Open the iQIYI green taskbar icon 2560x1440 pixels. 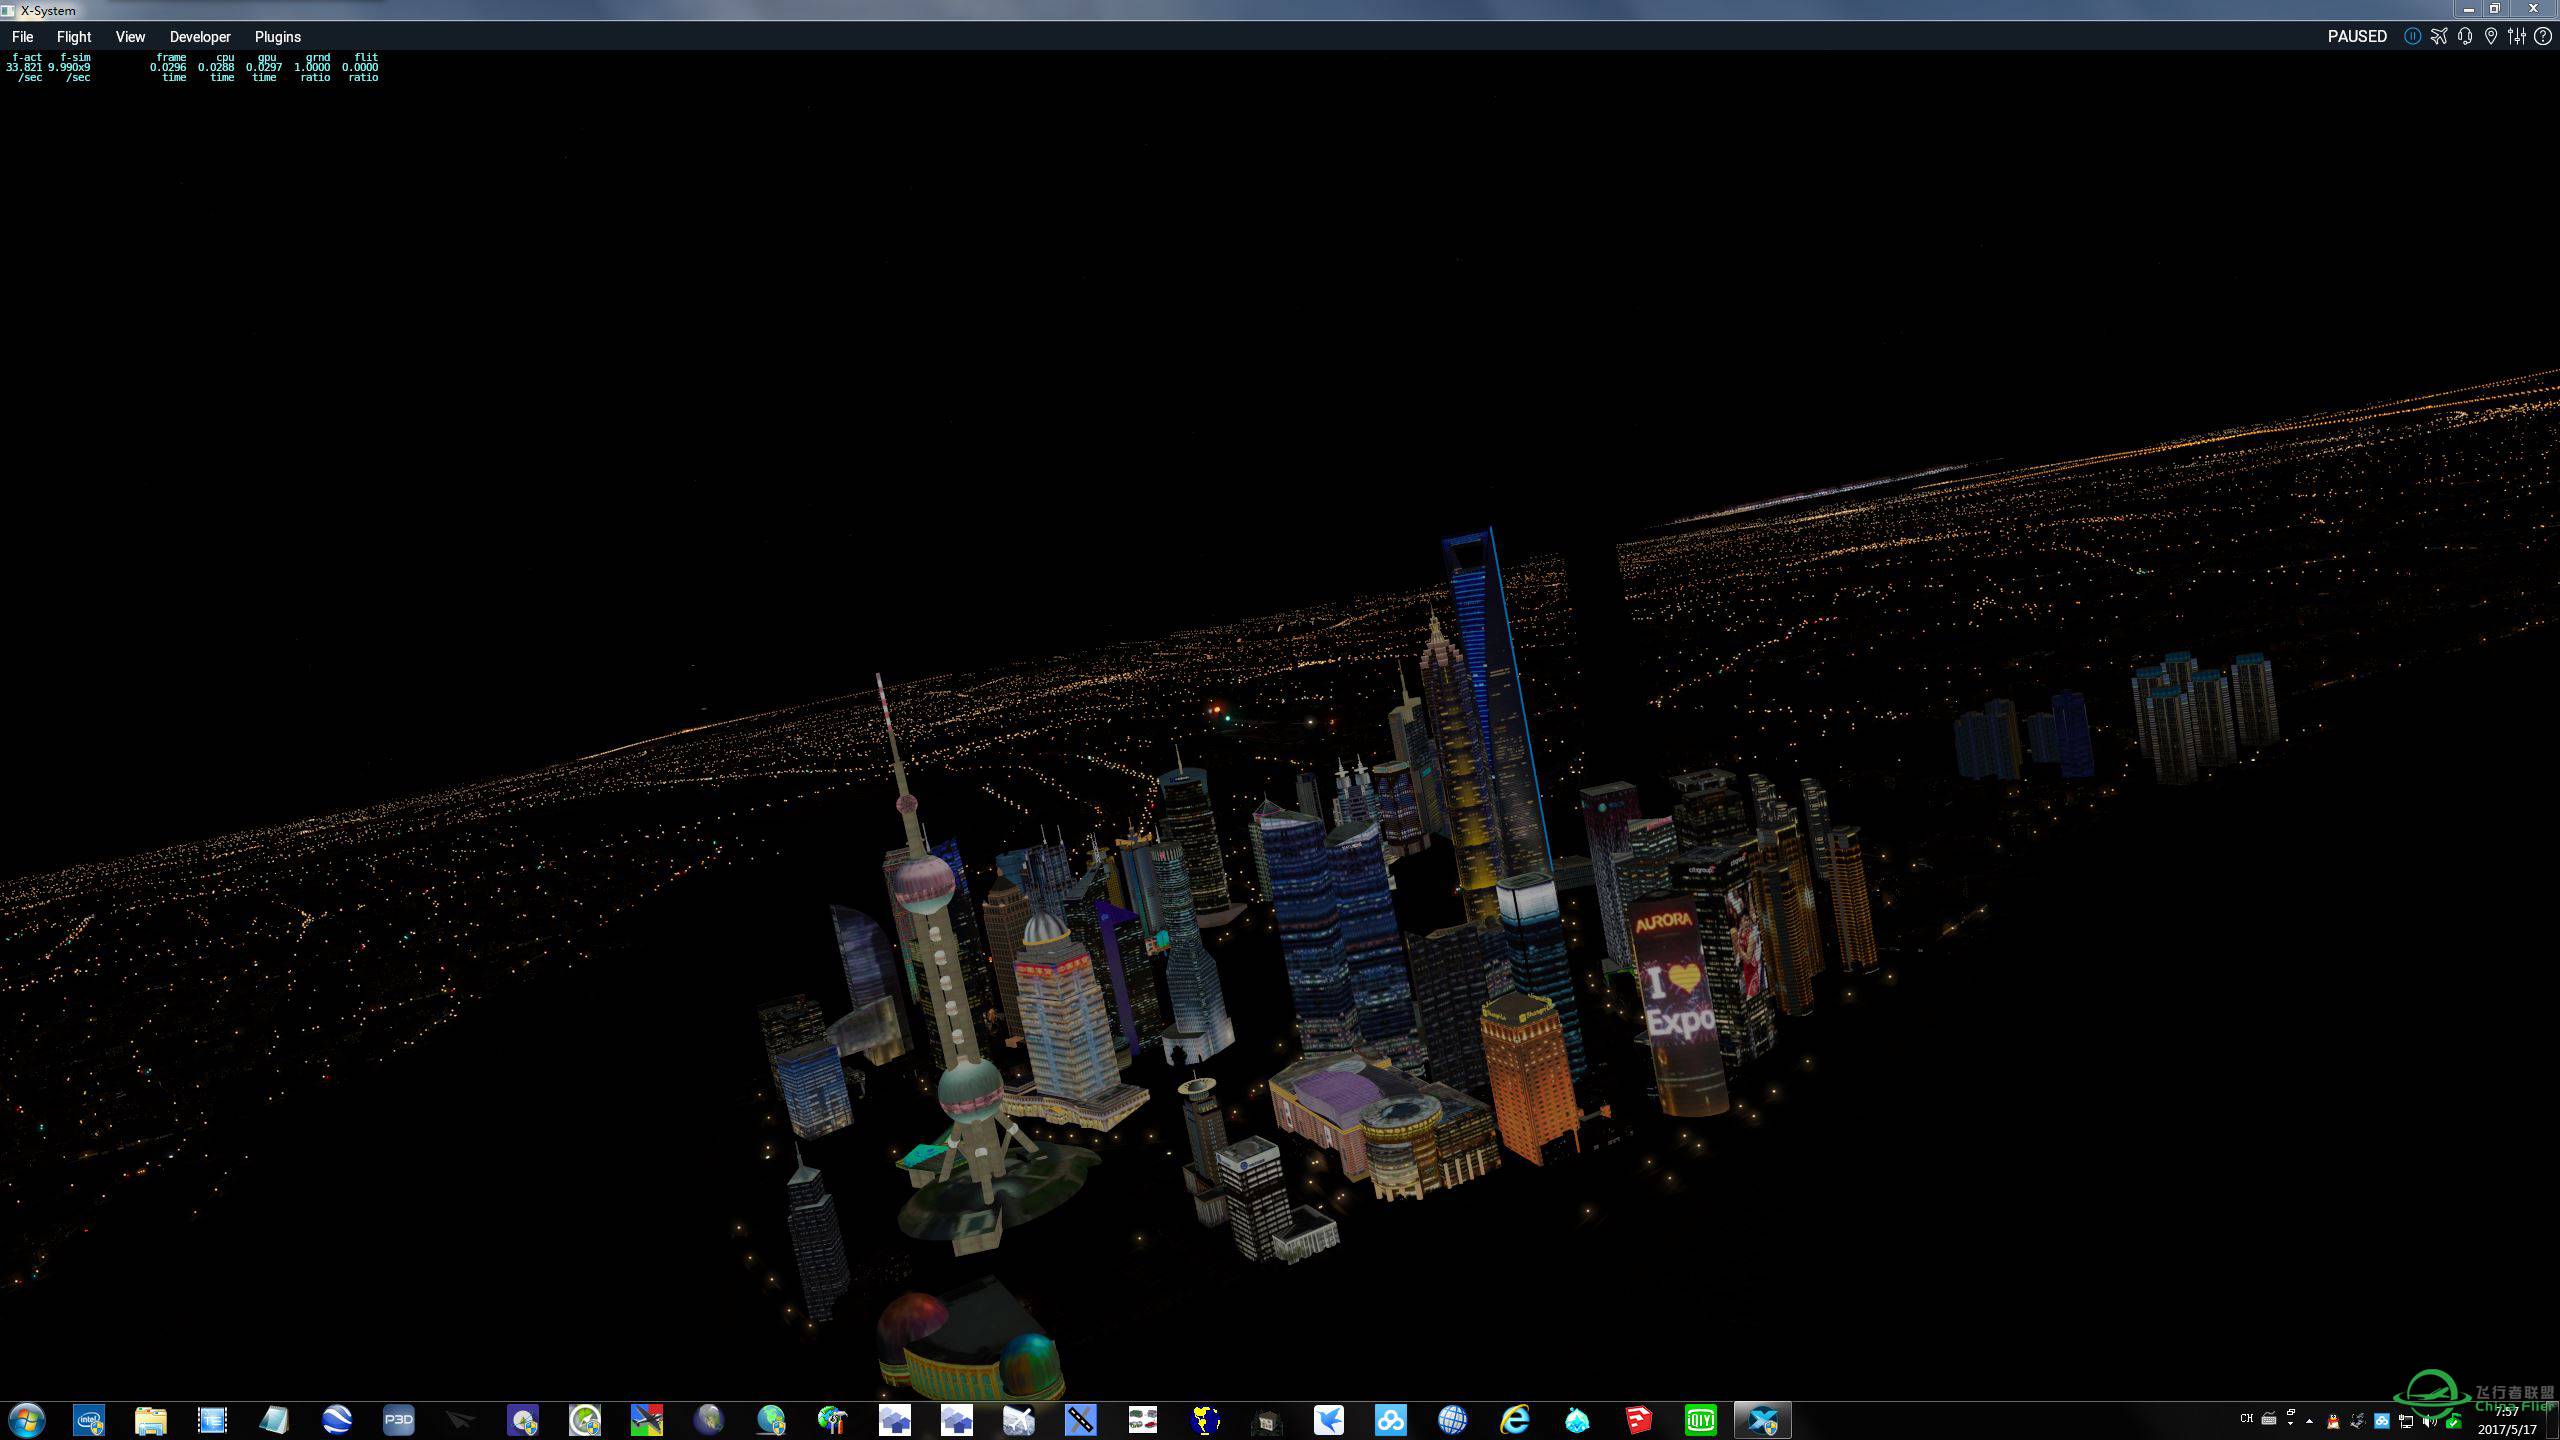[x=1701, y=1420]
